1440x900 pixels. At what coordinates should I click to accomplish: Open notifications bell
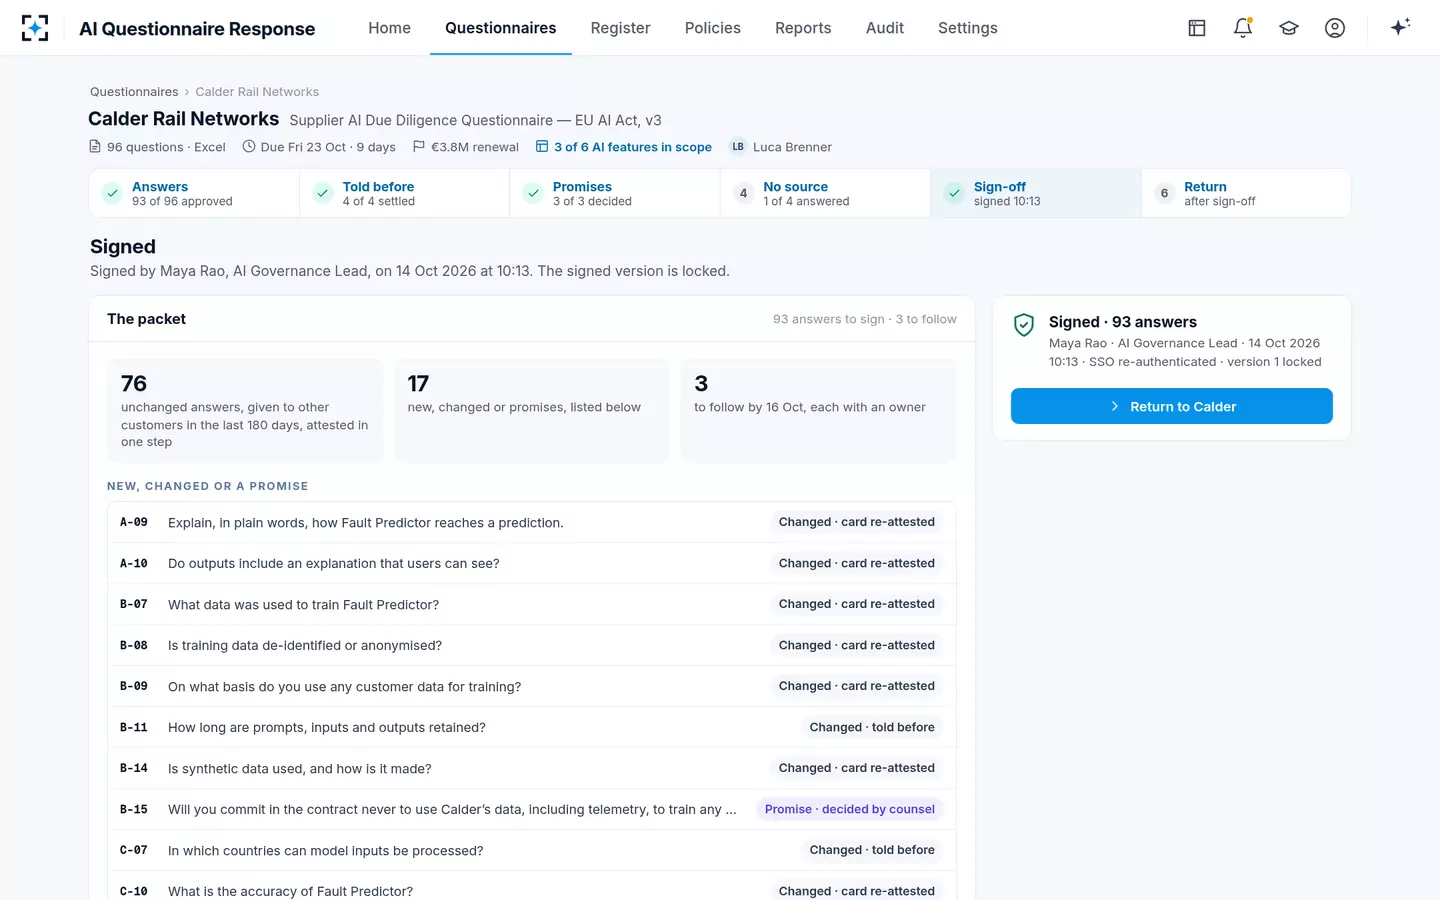pos(1243,28)
